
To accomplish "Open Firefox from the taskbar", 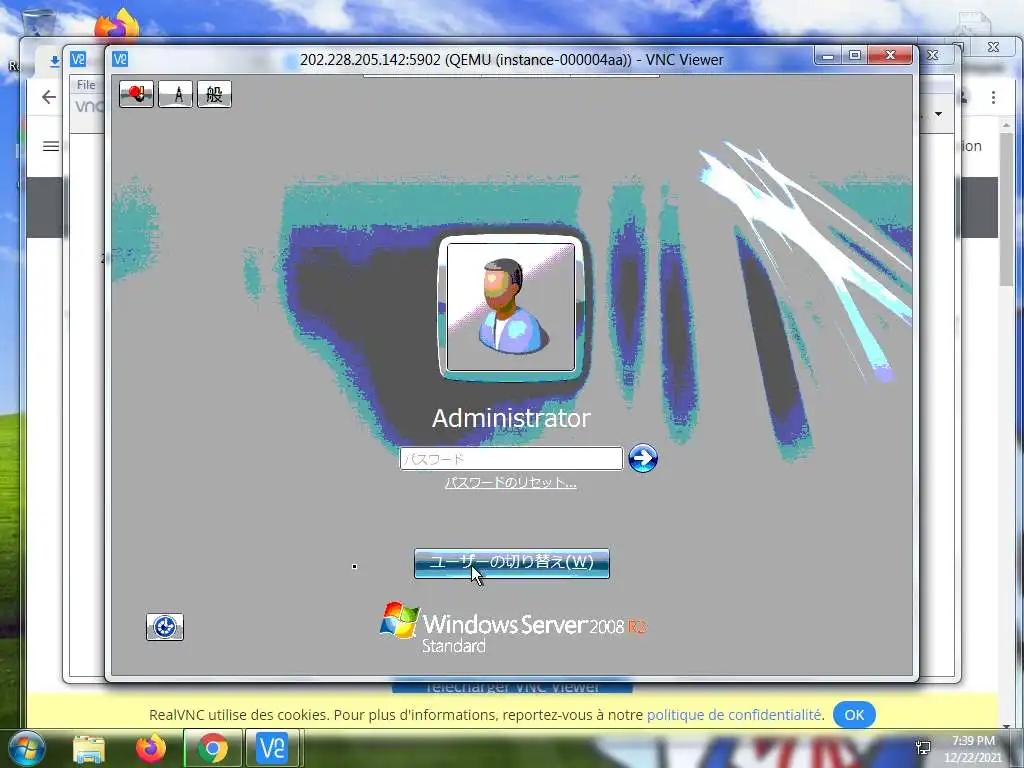I will tap(151, 749).
